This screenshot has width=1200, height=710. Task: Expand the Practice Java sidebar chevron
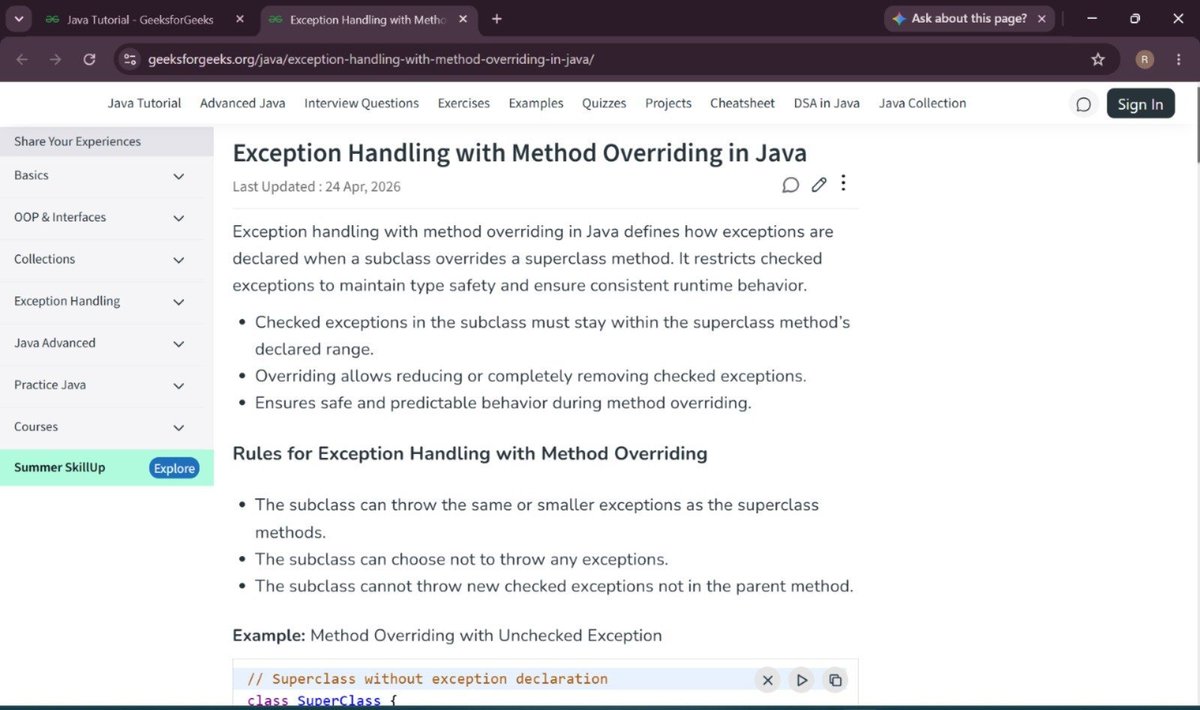(x=179, y=386)
